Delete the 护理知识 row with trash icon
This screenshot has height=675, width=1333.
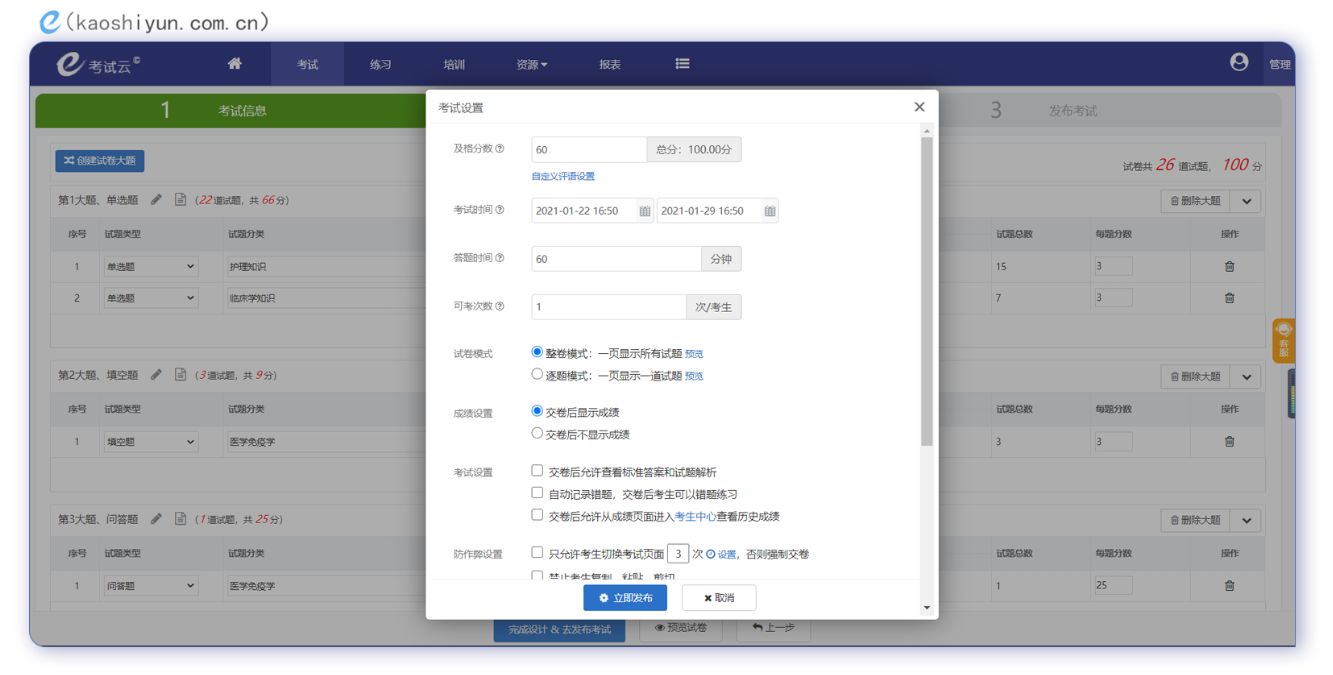pyautogui.click(x=1229, y=267)
